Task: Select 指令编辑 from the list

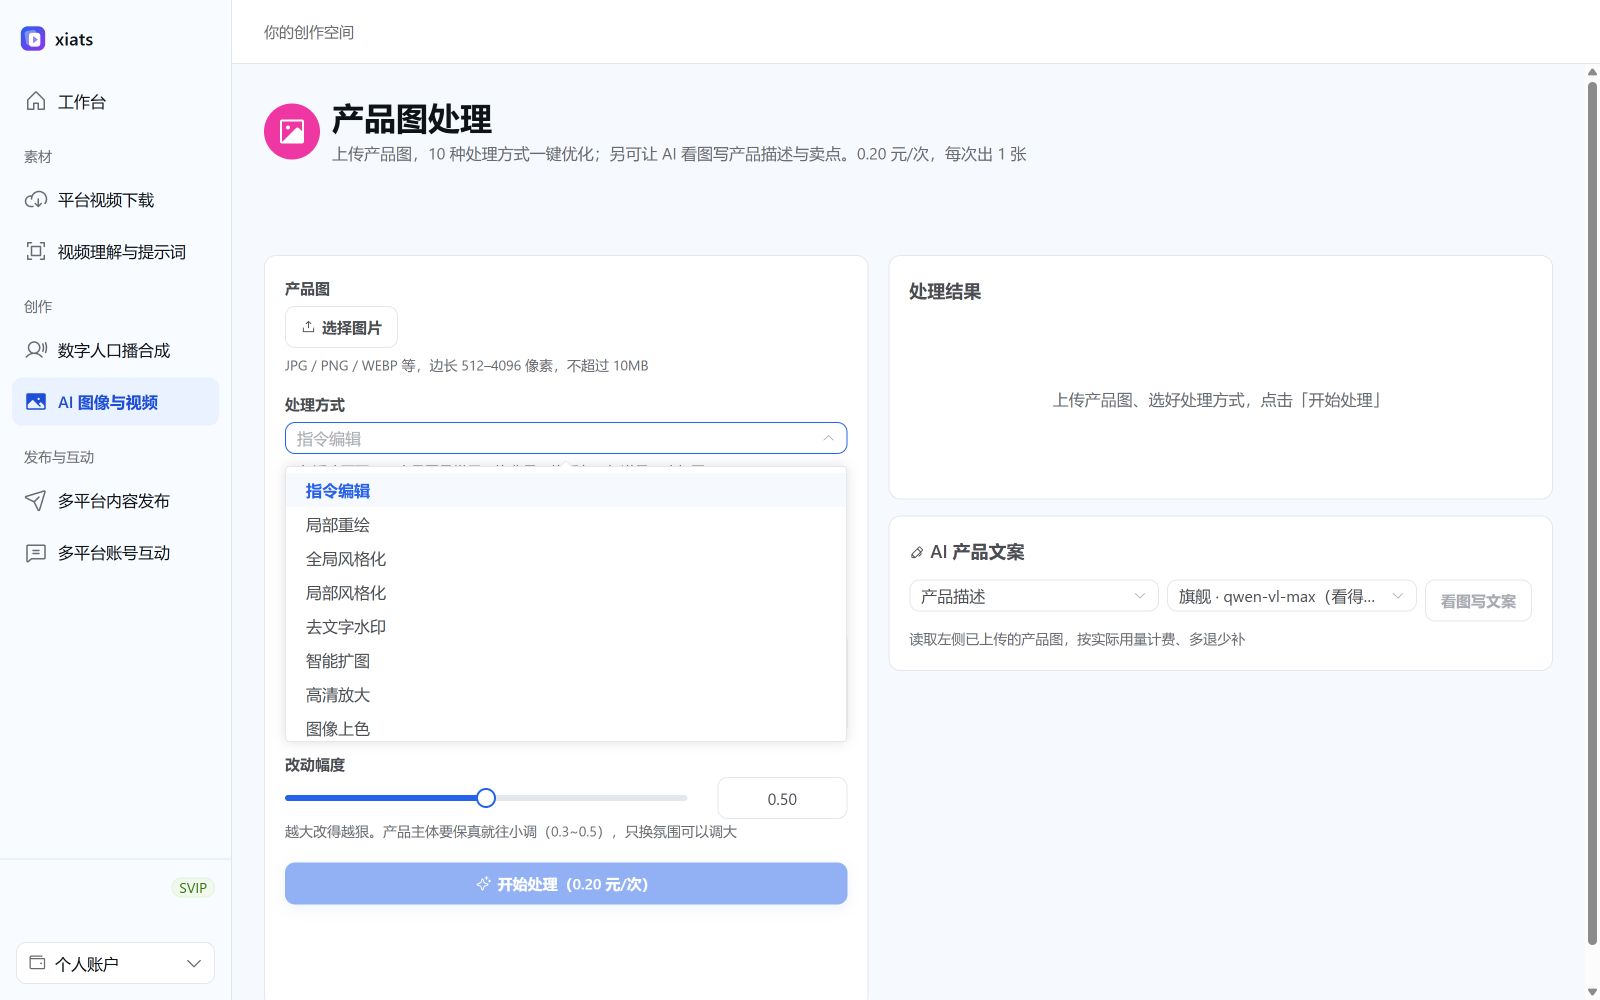Action: pyautogui.click(x=566, y=491)
